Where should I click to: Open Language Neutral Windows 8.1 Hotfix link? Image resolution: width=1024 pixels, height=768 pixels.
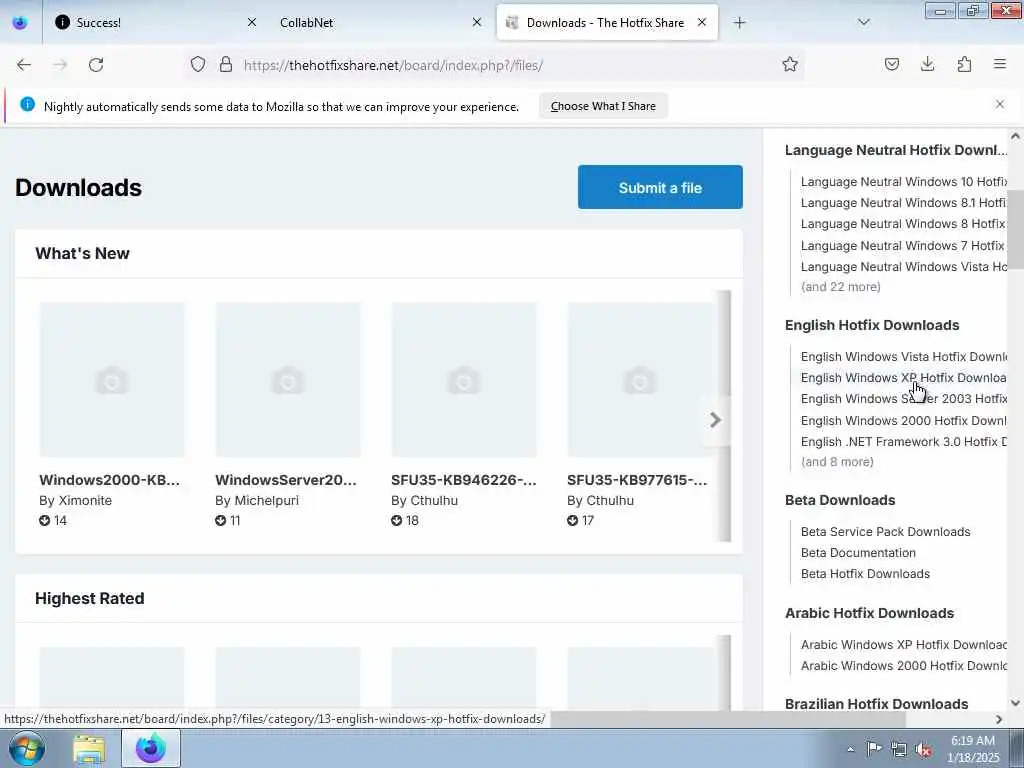point(903,203)
